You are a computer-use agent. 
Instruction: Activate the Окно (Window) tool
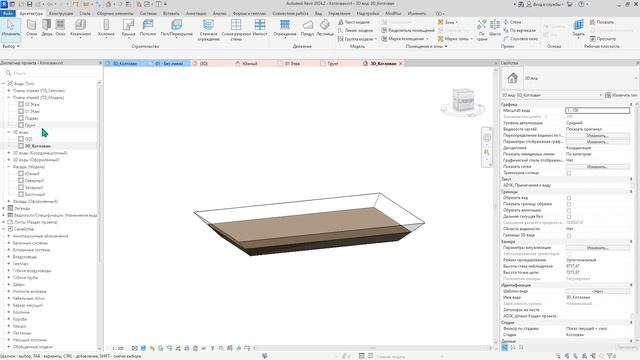(x=60, y=28)
